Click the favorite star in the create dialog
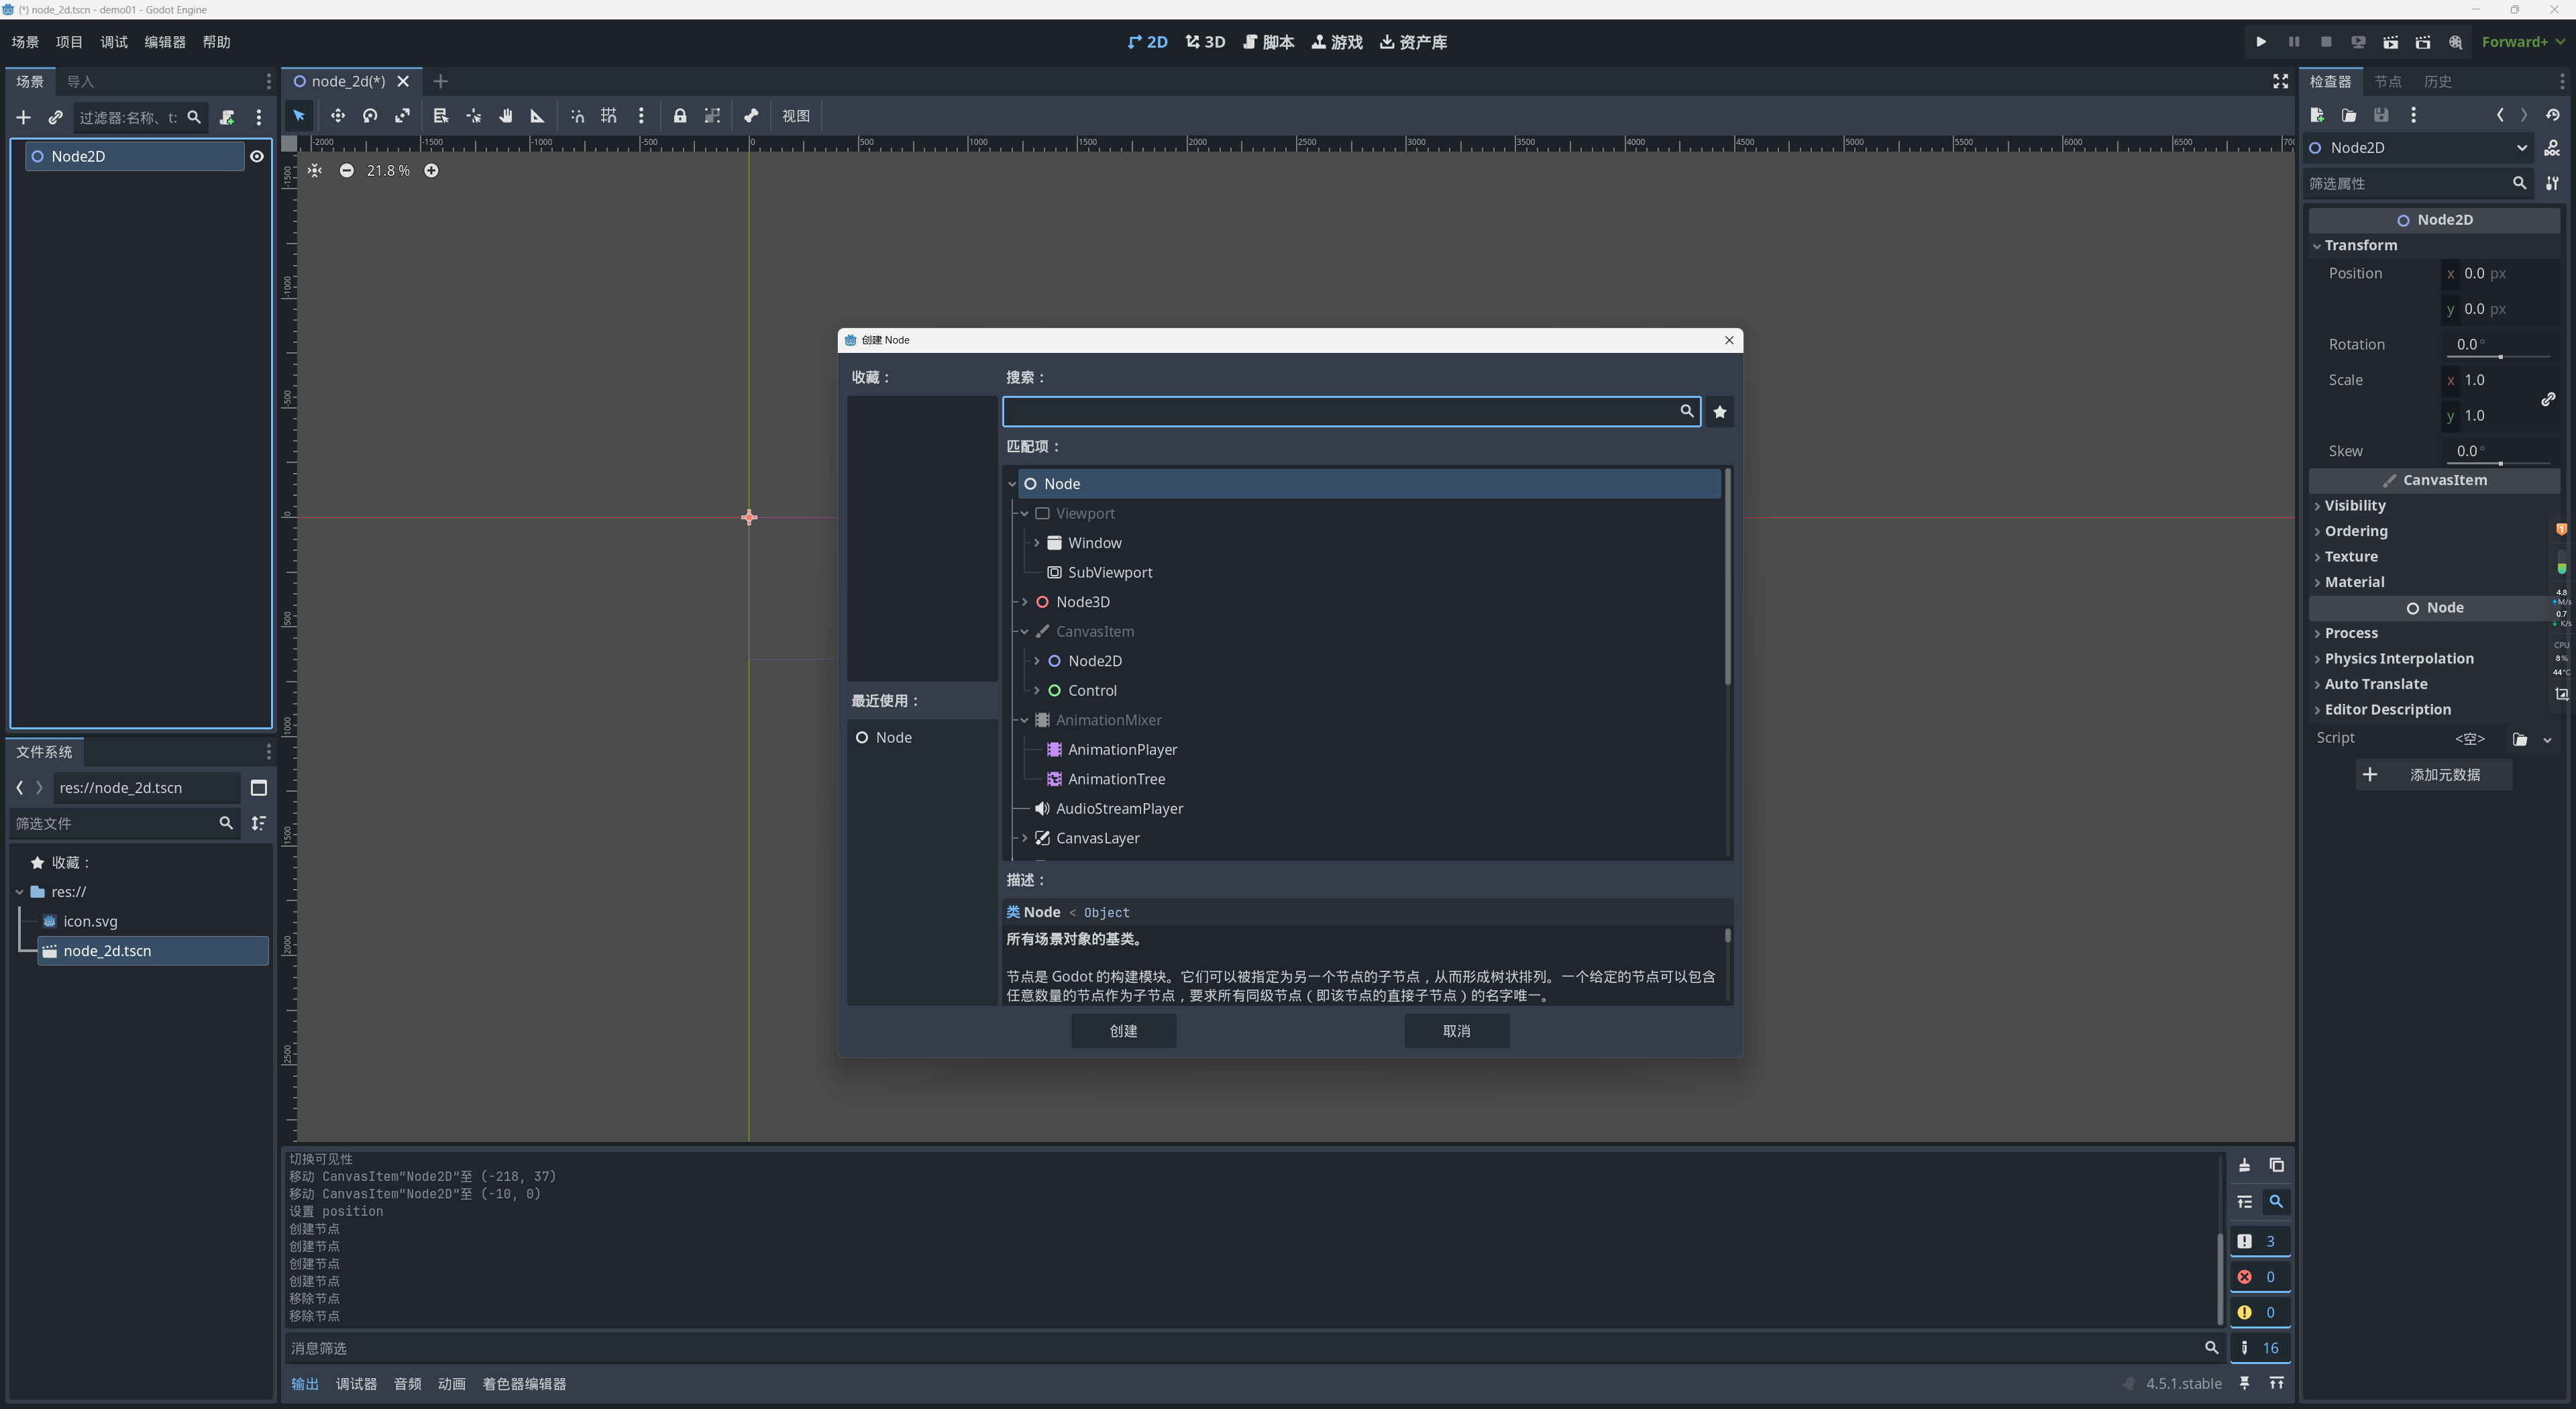 pos(1719,412)
